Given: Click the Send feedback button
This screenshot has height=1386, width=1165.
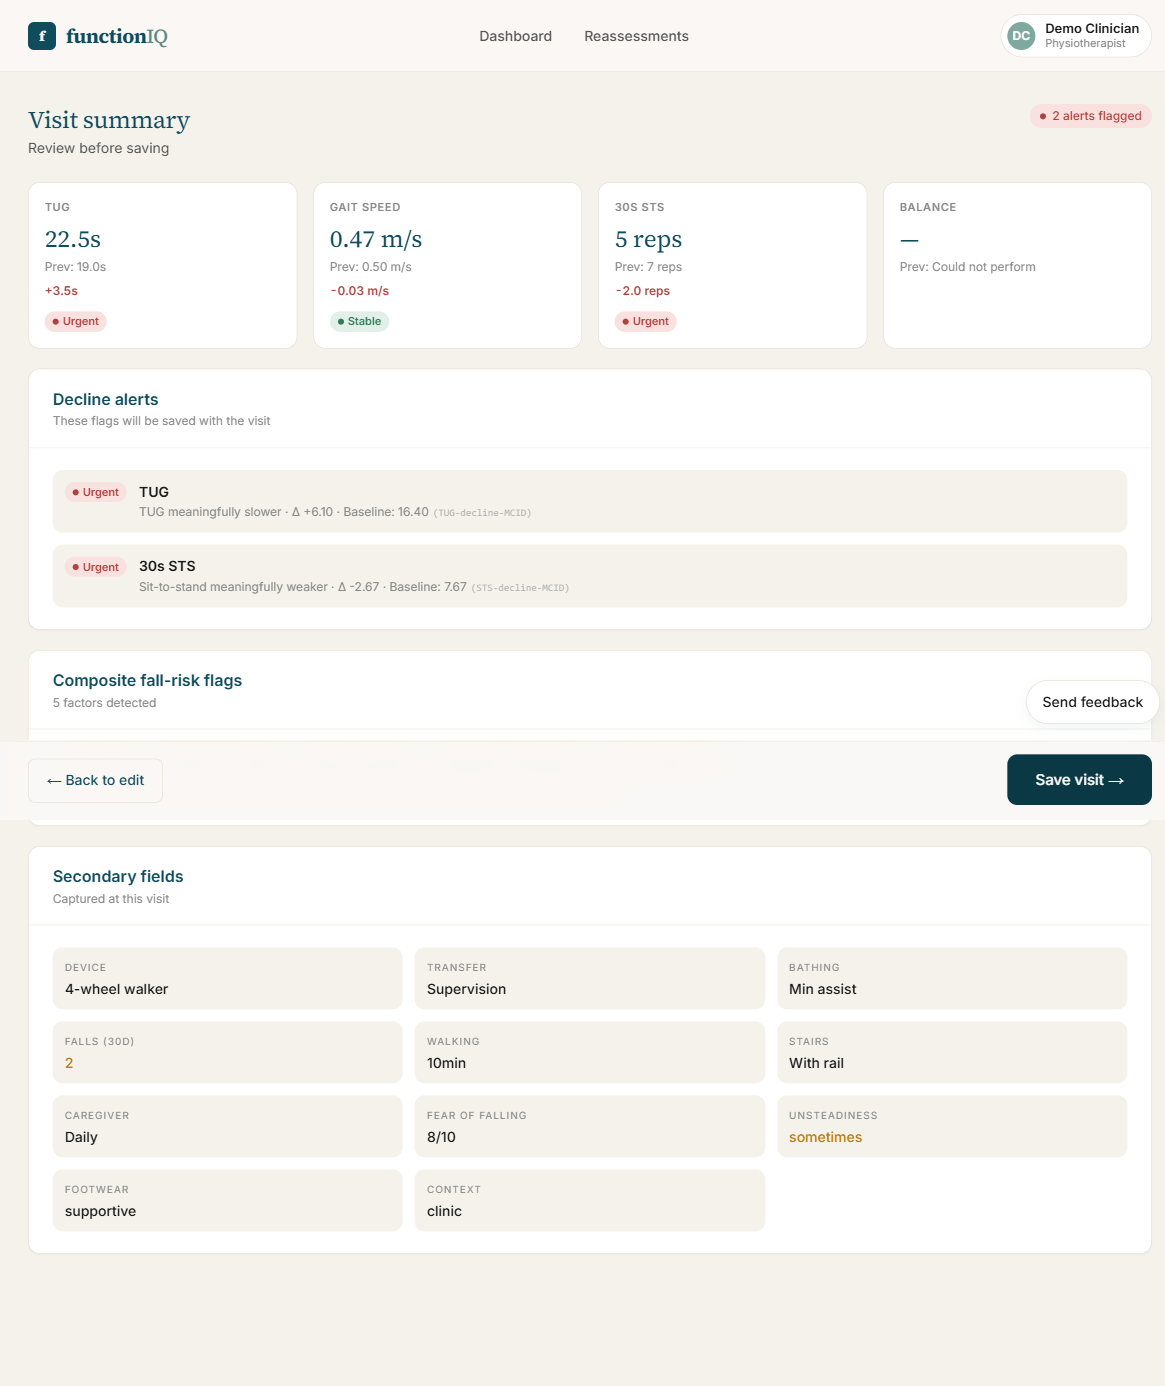Looking at the screenshot, I should point(1092,702).
